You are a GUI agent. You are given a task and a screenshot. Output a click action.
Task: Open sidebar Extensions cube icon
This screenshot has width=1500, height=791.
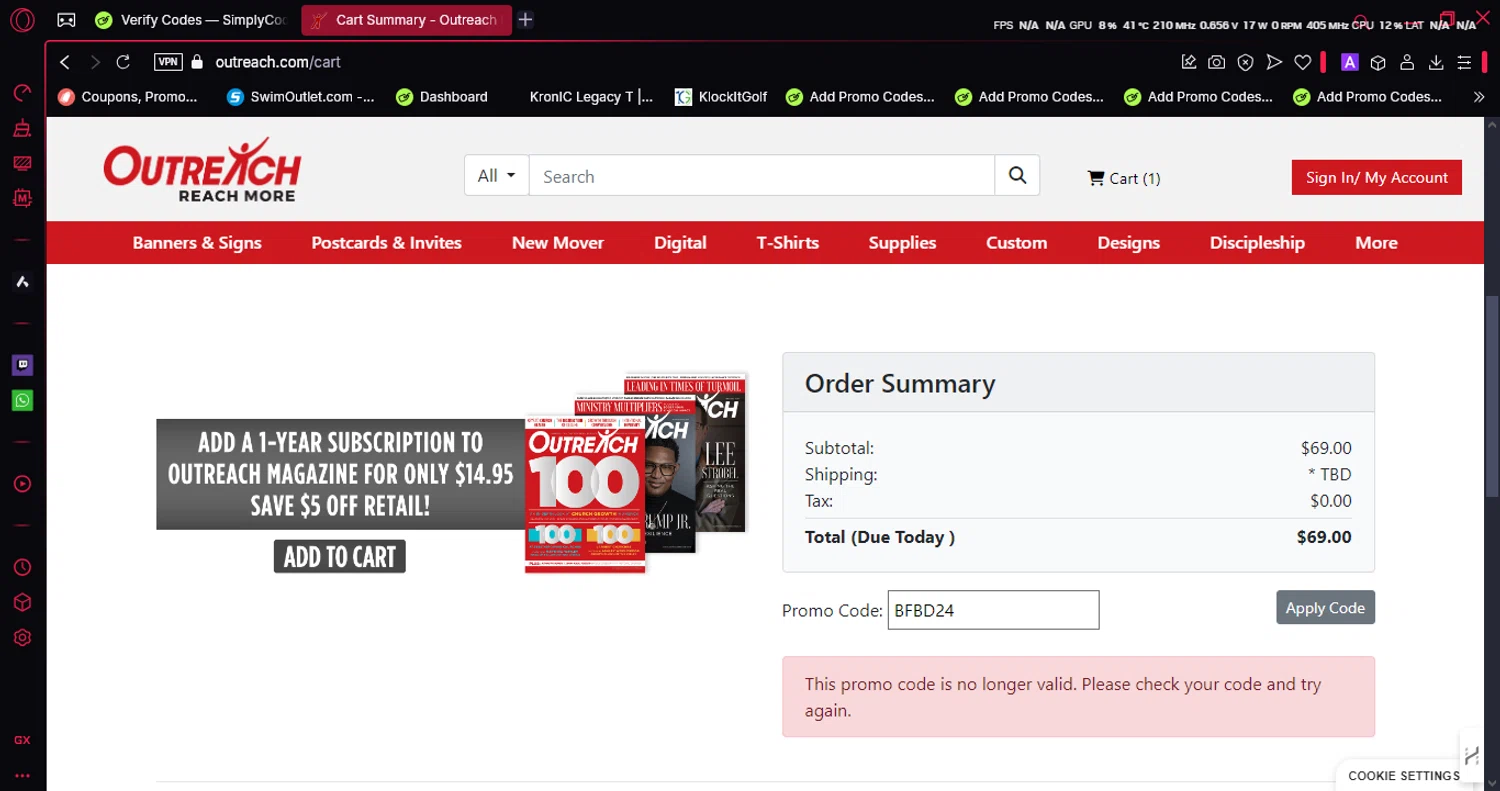point(22,602)
